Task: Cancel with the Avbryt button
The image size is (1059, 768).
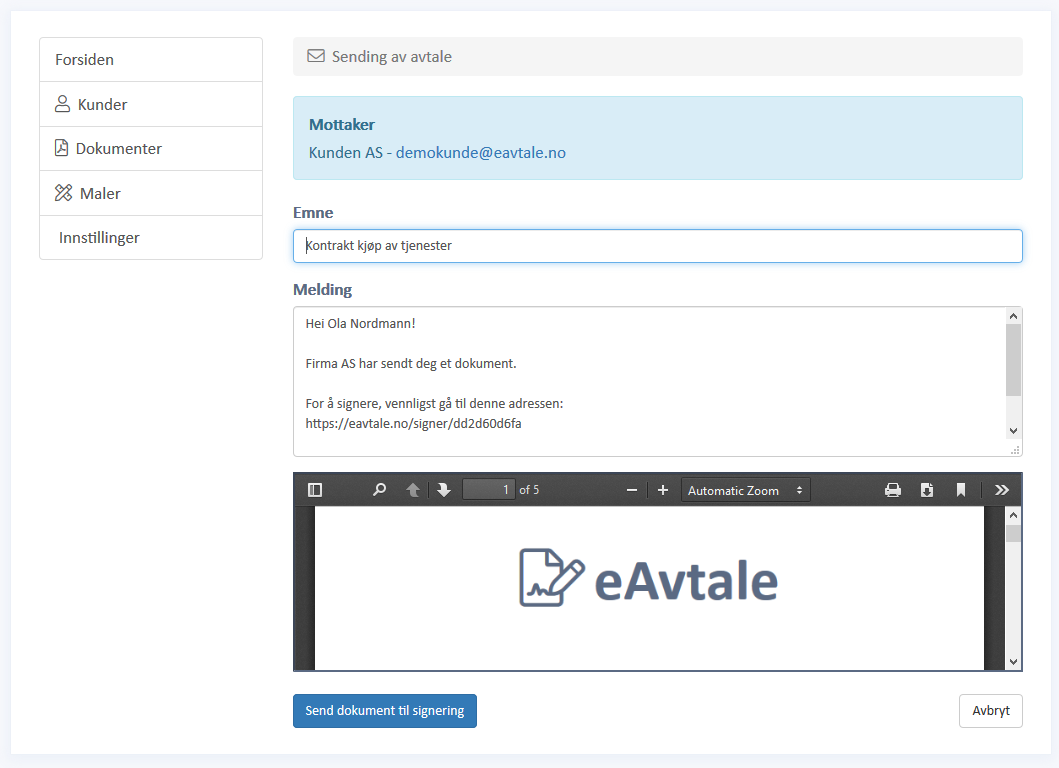Action: 989,710
